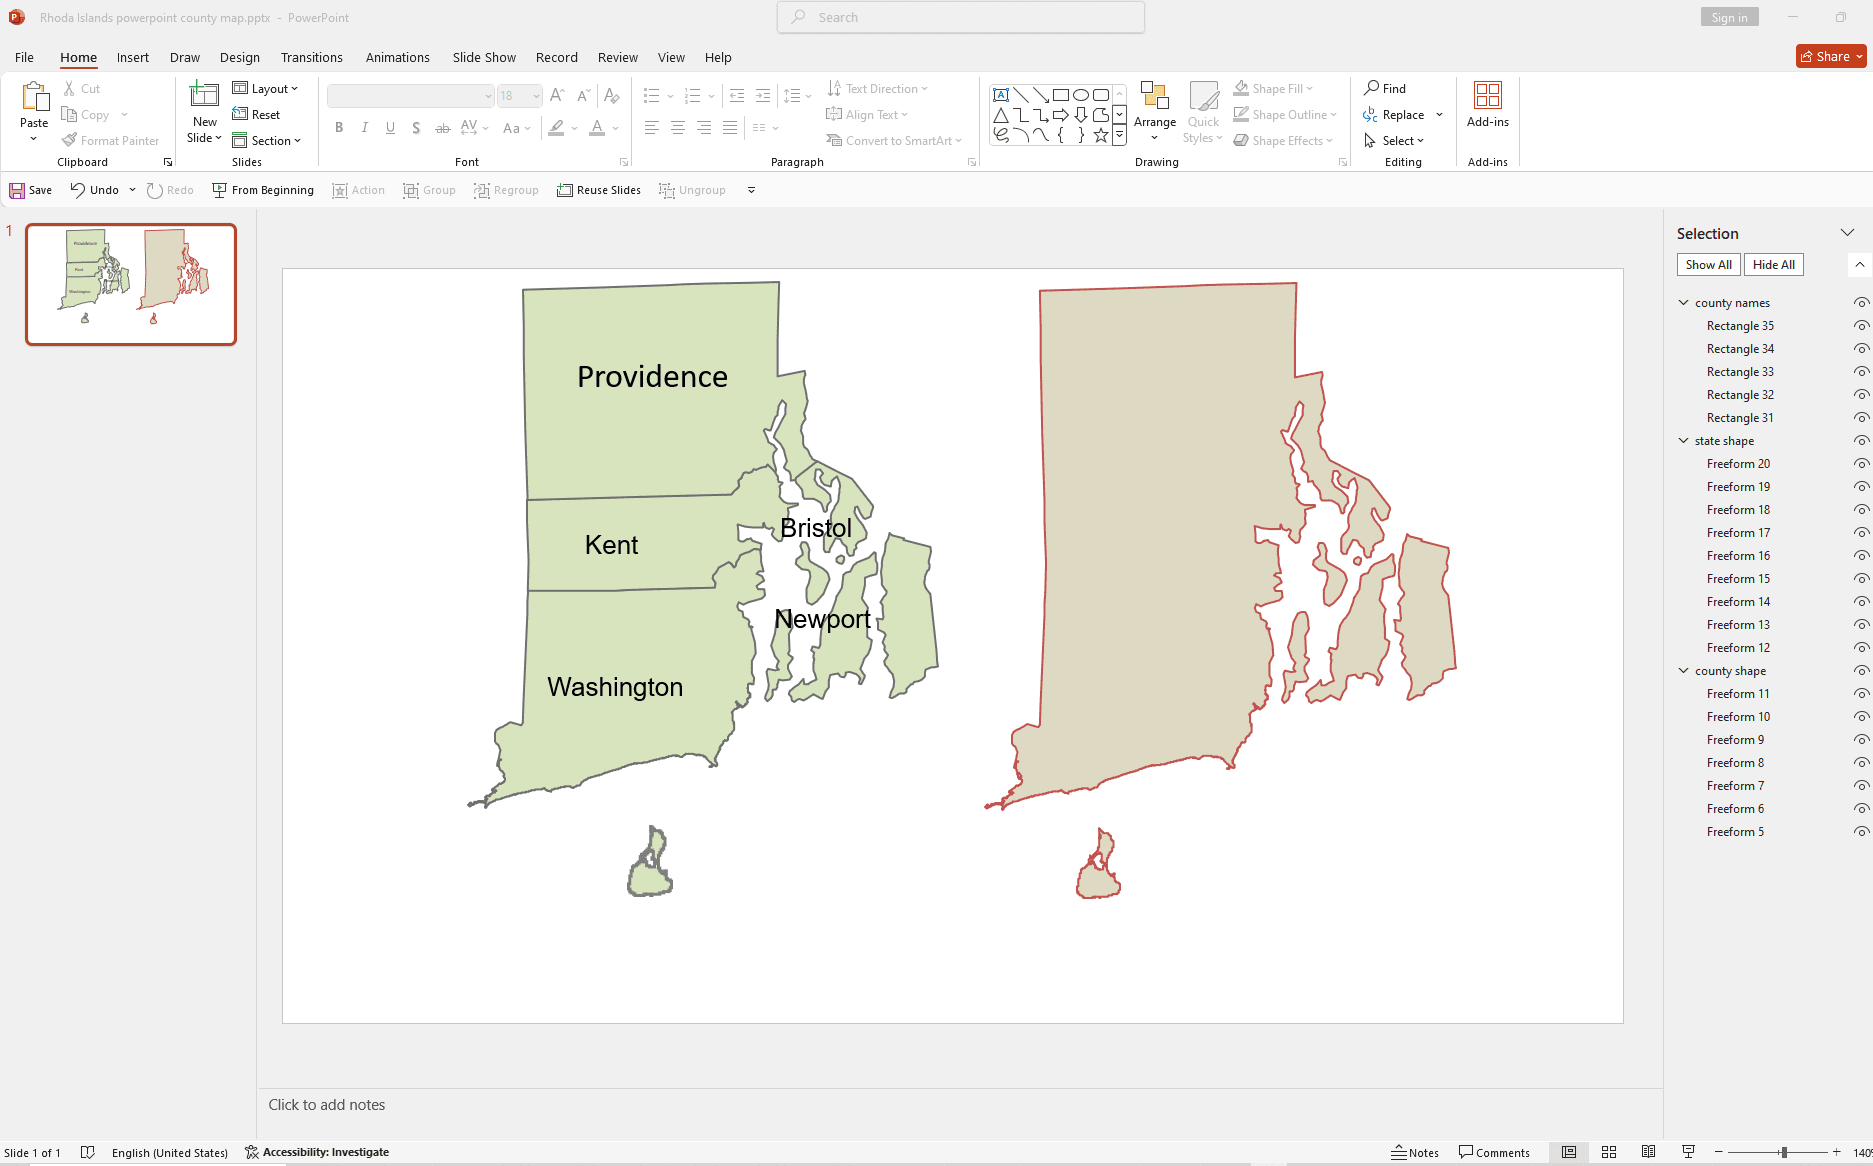This screenshot has height=1166, width=1873.
Task: Collapse the state shape group
Action: click(x=1684, y=441)
